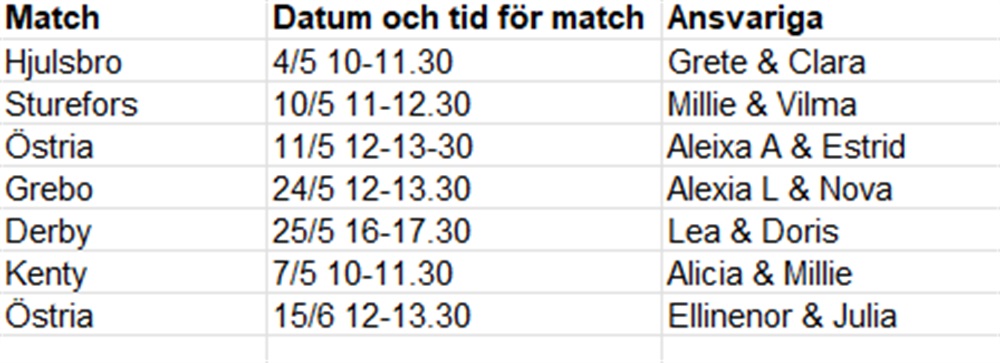Click the Hjulsbro cell
1000x363 pixels.
pyautogui.click(x=133, y=61)
